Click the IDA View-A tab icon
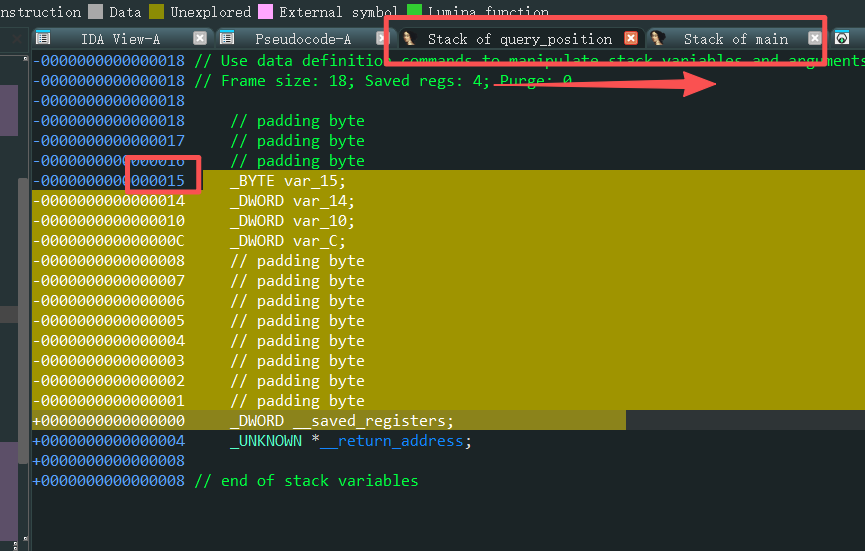 42,39
